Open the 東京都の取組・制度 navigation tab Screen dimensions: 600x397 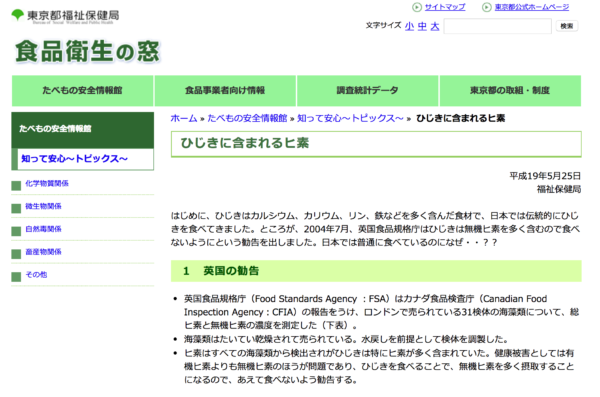(x=510, y=90)
